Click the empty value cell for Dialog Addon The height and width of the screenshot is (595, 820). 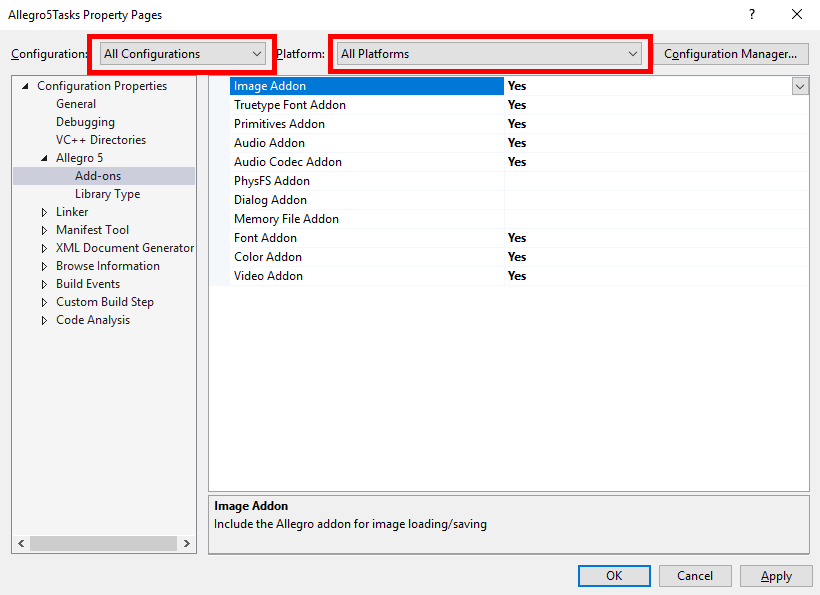tap(656, 200)
